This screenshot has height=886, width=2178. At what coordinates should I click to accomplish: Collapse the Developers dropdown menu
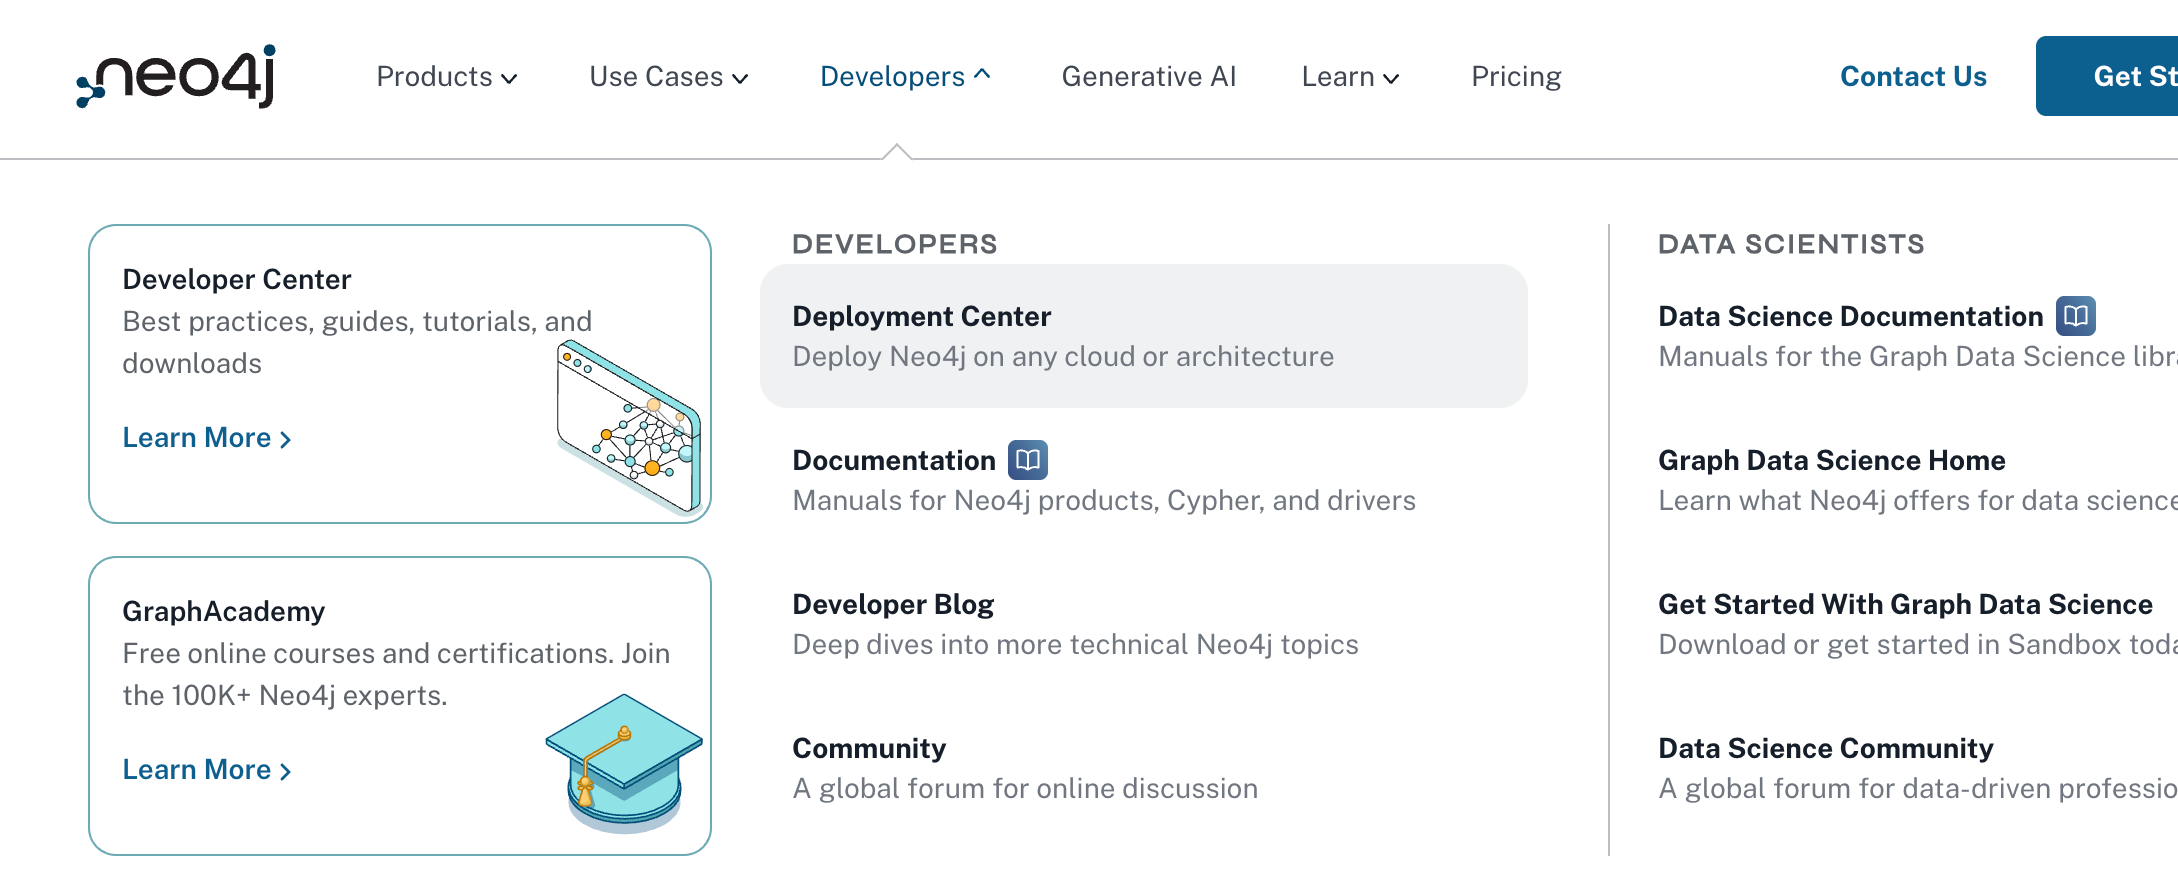[905, 77]
